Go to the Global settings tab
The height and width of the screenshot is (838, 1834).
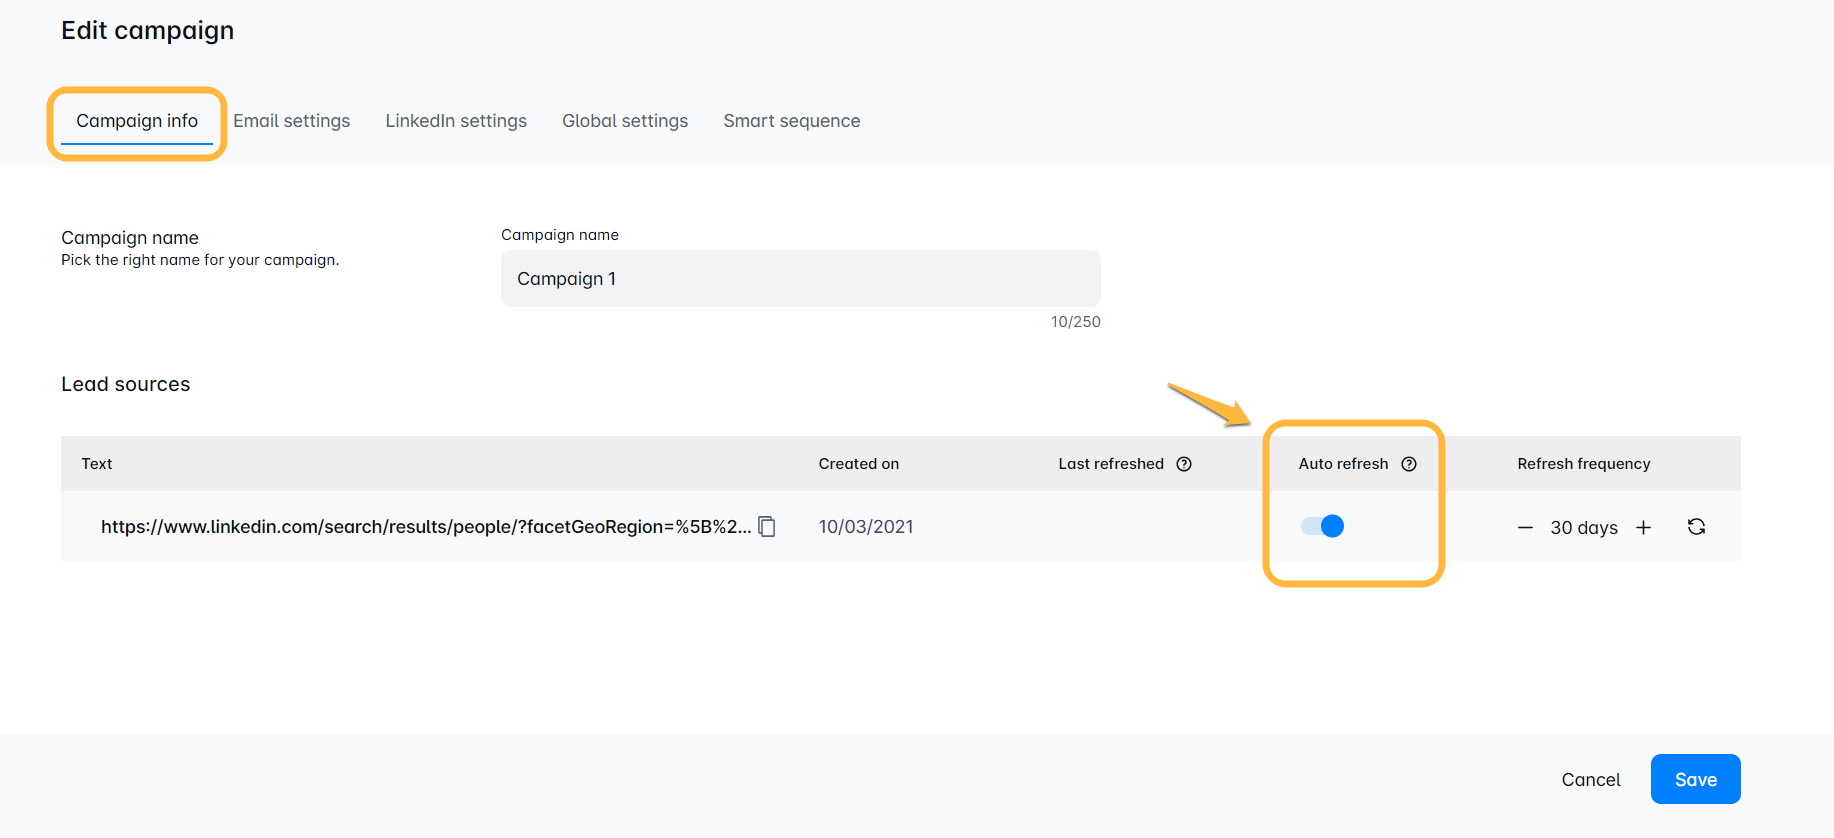(625, 121)
